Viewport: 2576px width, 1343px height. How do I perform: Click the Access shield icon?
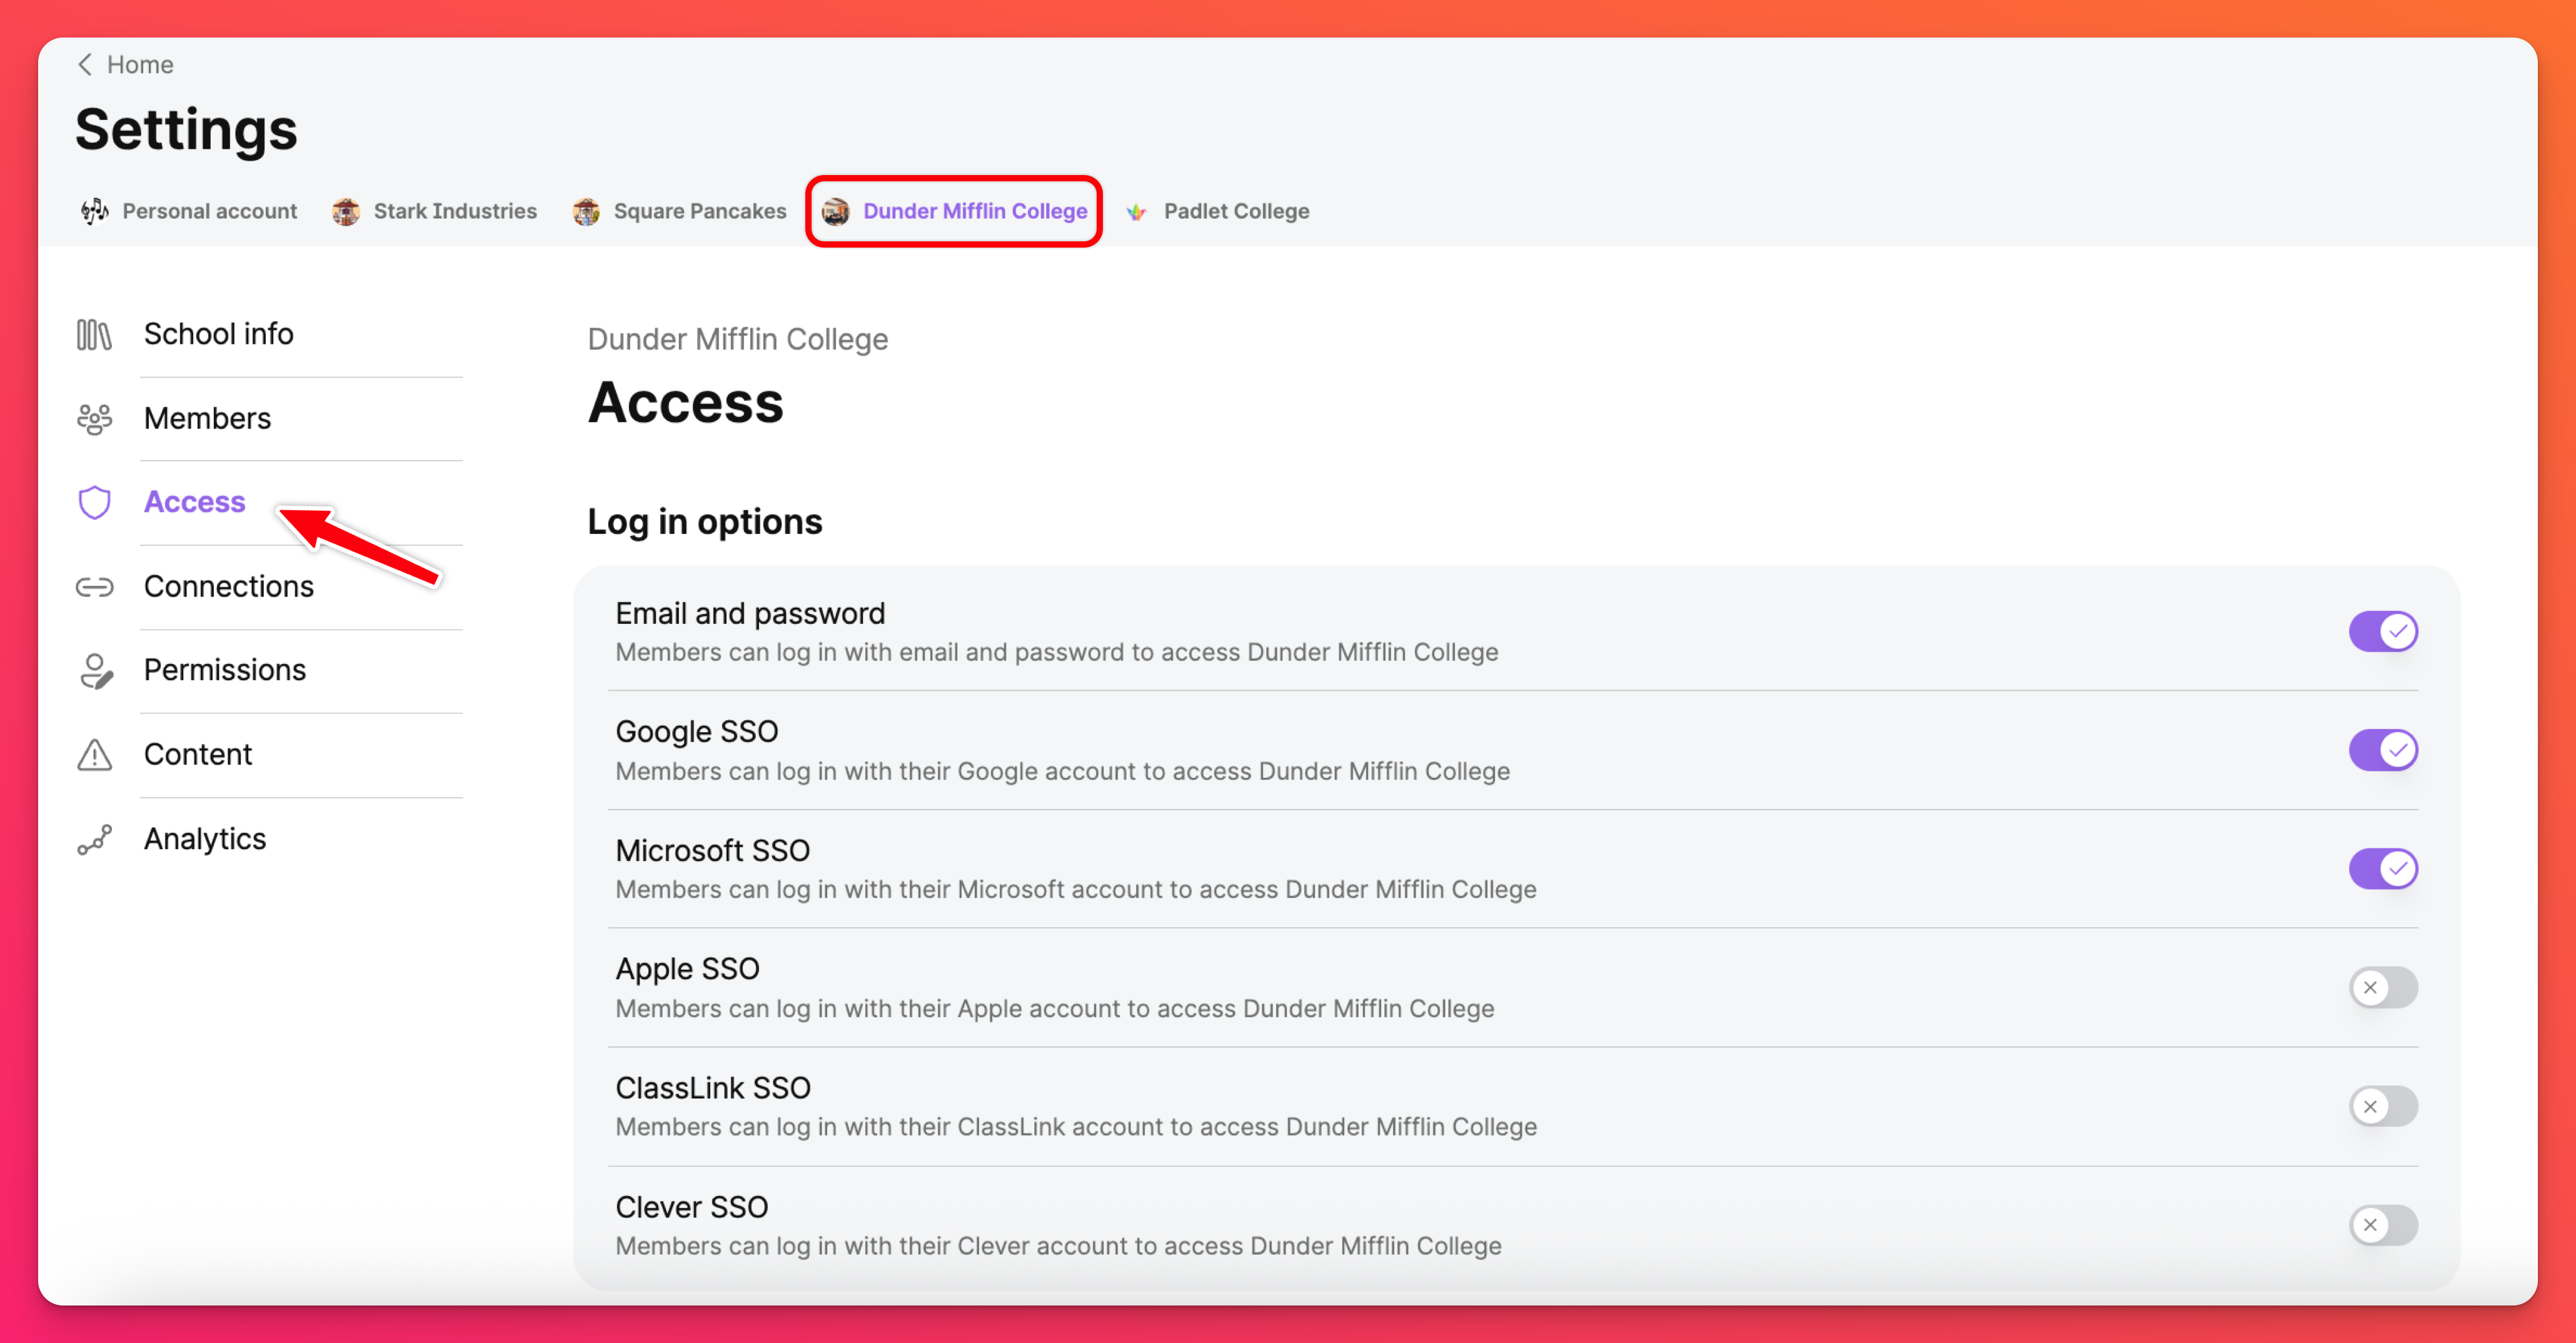tap(94, 502)
